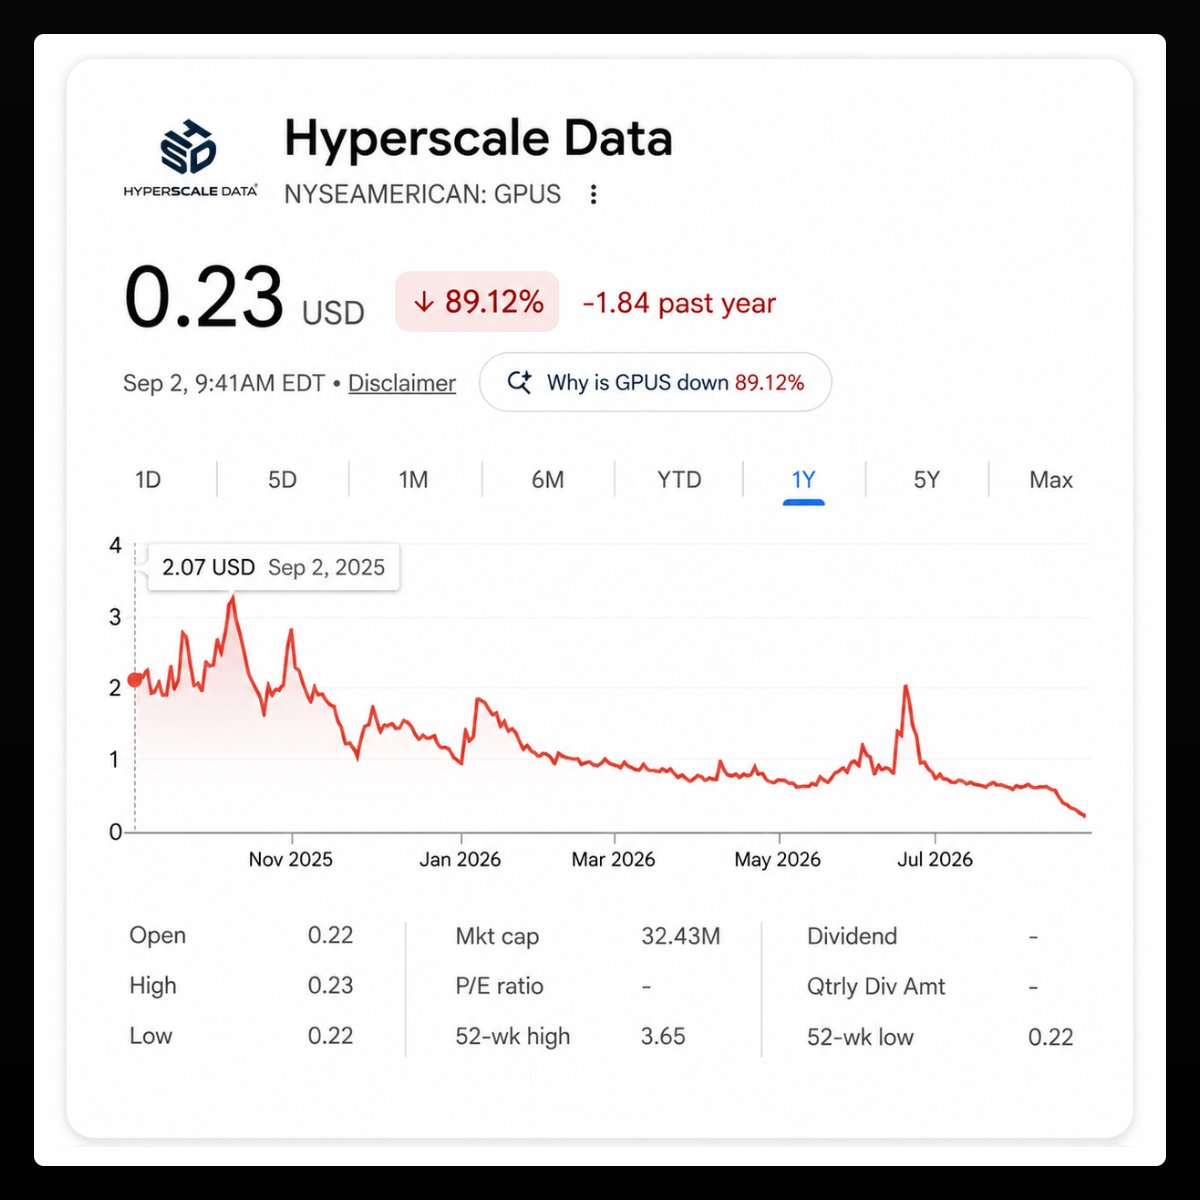Switch chart to 6M range
This screenshot has width=1200, height=1200.
pyautogui.click(x=548, y=480)
